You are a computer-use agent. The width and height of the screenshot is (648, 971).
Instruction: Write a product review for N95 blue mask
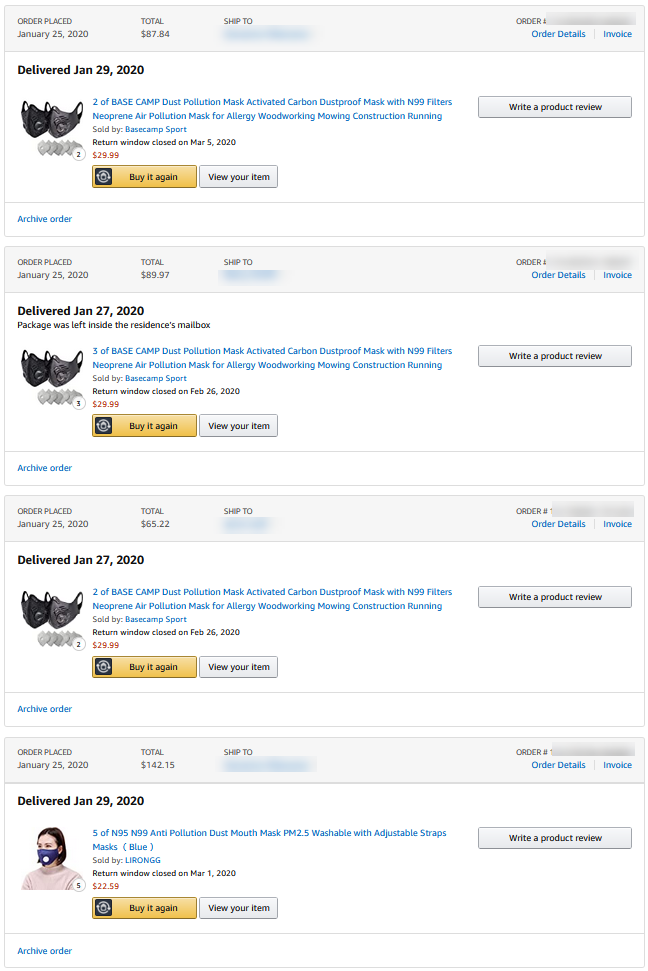tap(554, 838)
